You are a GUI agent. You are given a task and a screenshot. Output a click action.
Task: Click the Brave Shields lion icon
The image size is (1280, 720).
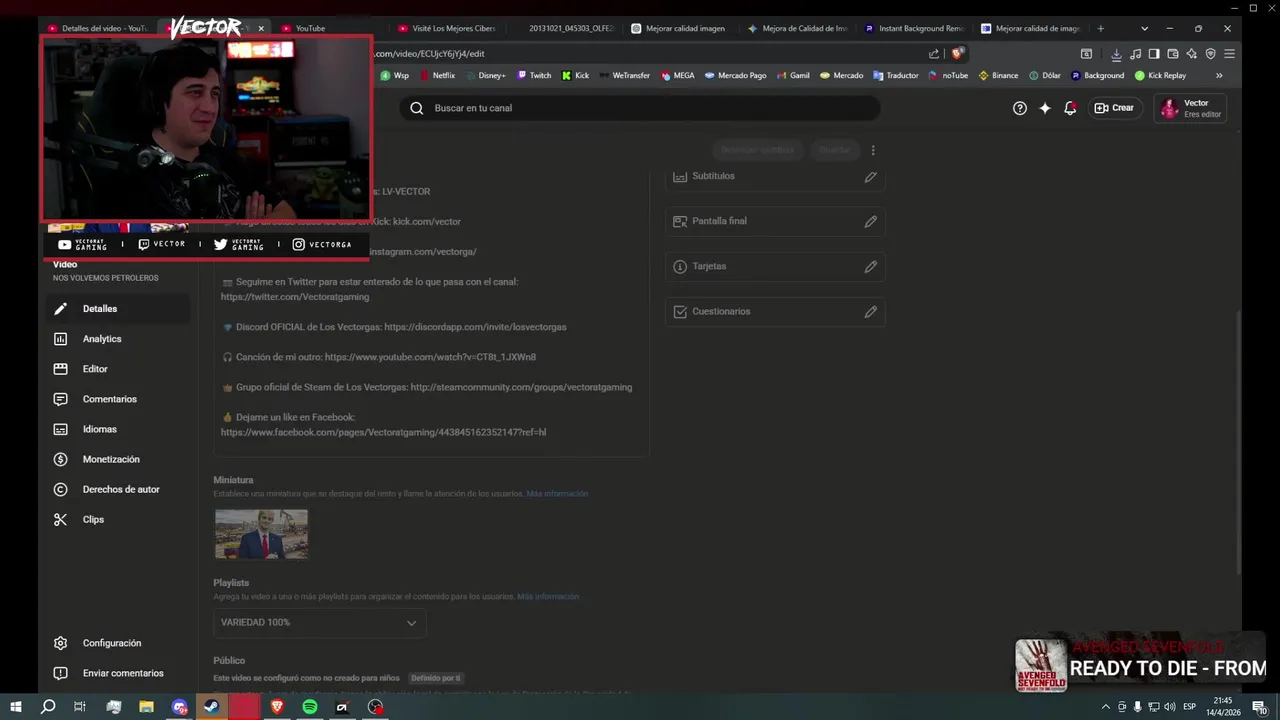(x=957, y=54)
